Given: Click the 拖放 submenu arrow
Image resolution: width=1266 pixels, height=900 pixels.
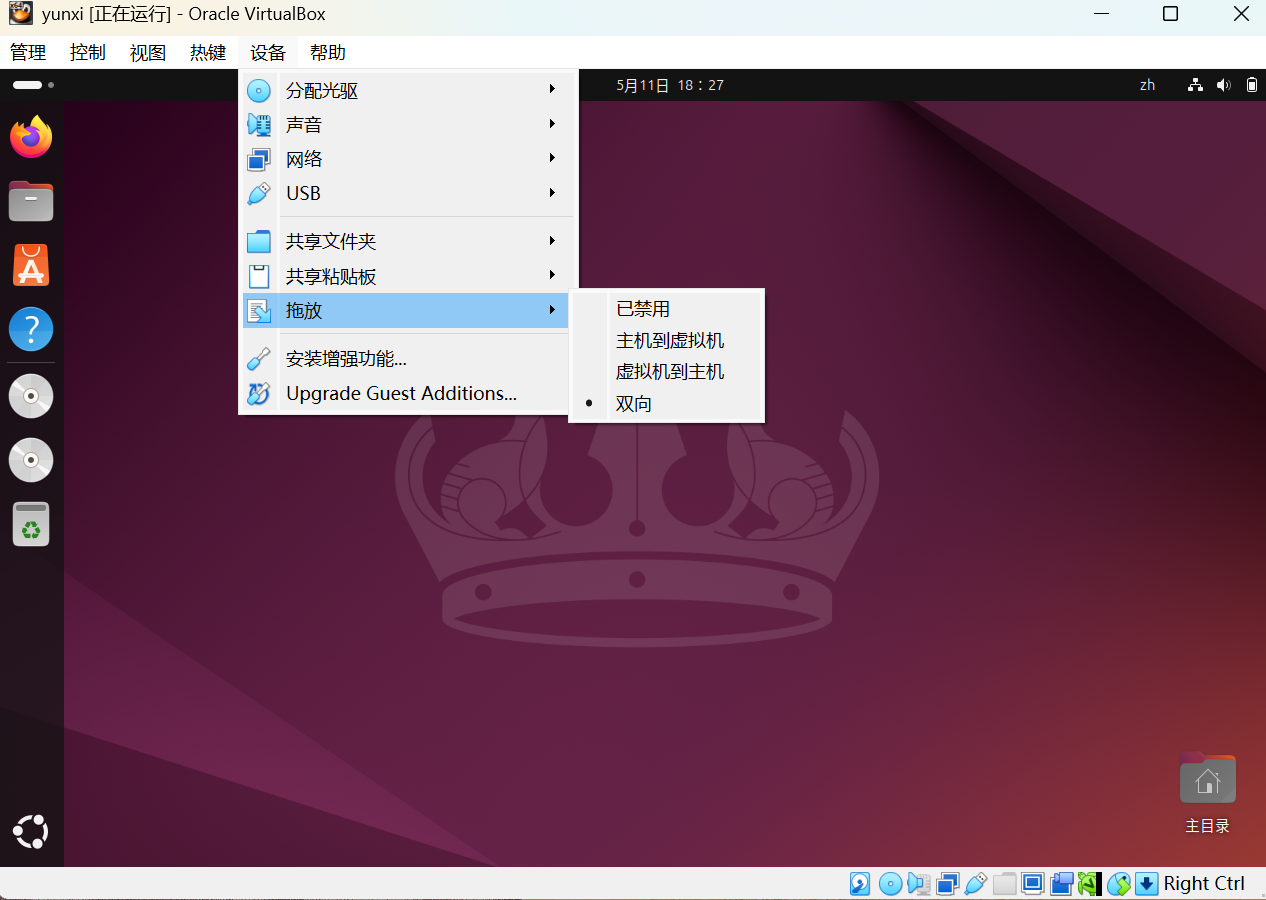Looking at the screenshot, I should (x=552, y=310).
